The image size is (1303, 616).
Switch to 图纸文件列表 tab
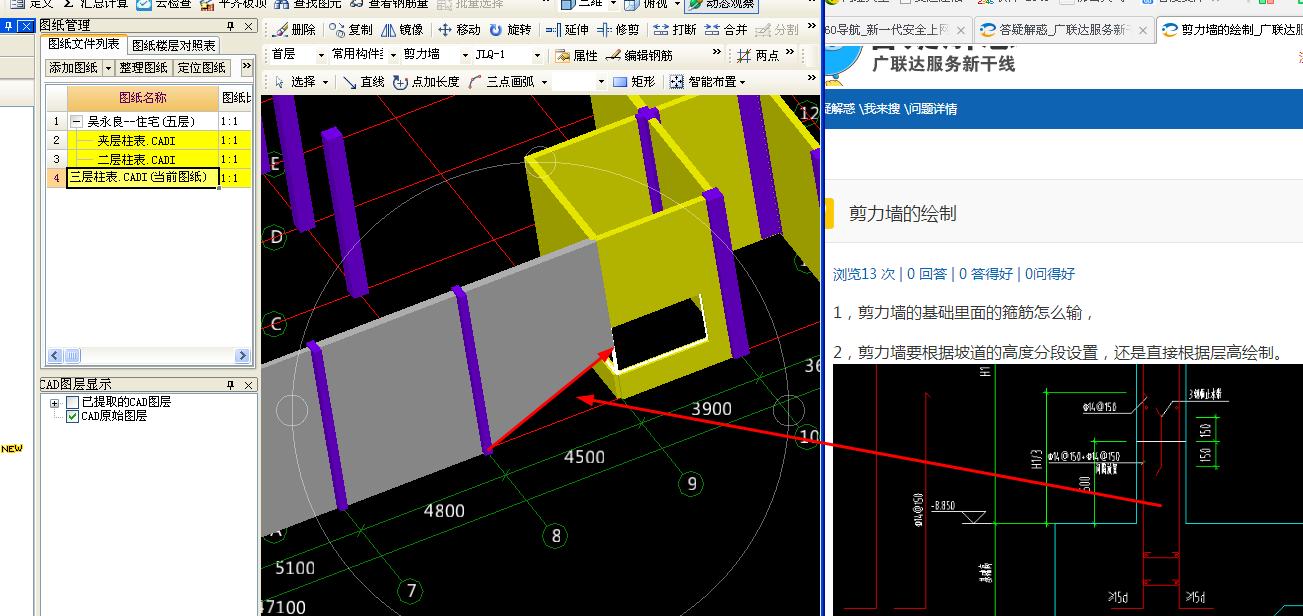coord(84,45)
